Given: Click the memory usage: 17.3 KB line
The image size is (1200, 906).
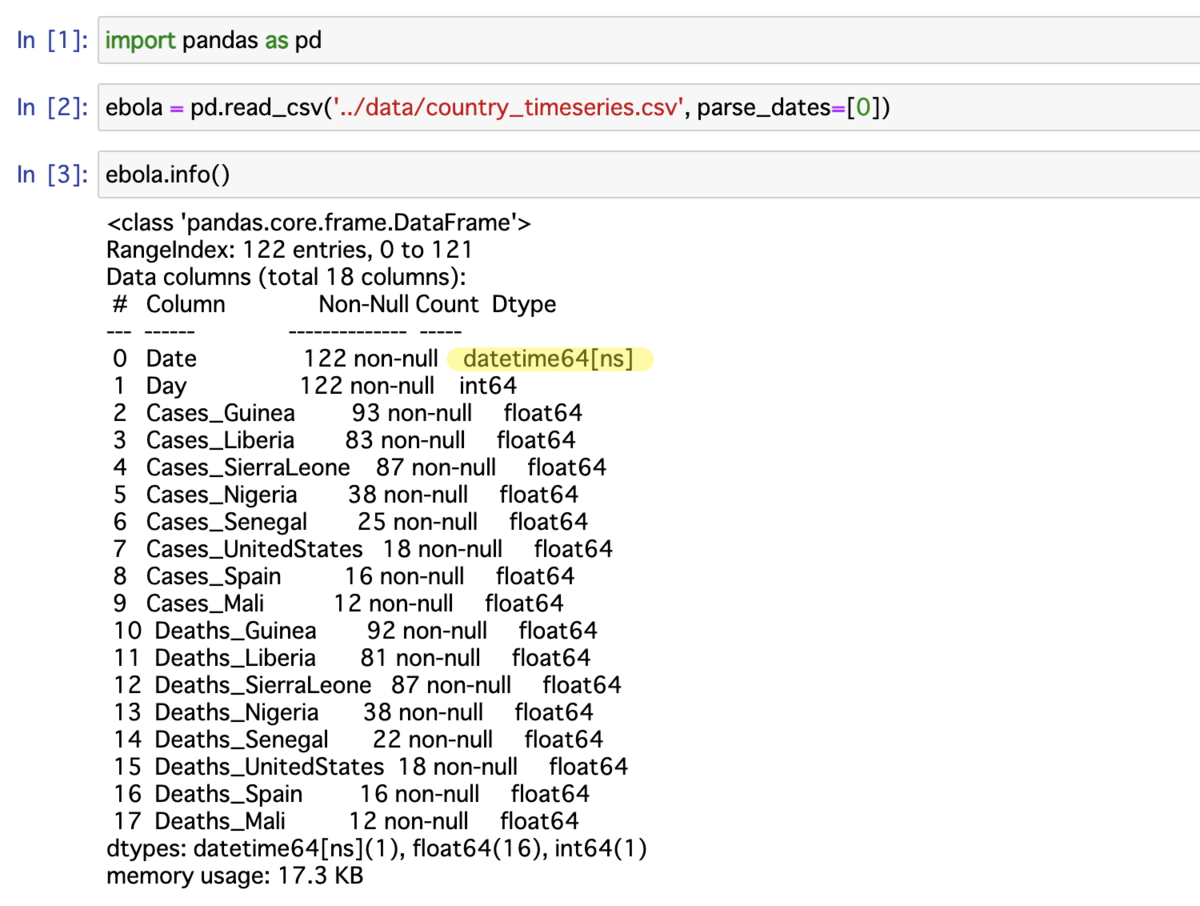Looking at the screenshot, I should coord(235,875).
